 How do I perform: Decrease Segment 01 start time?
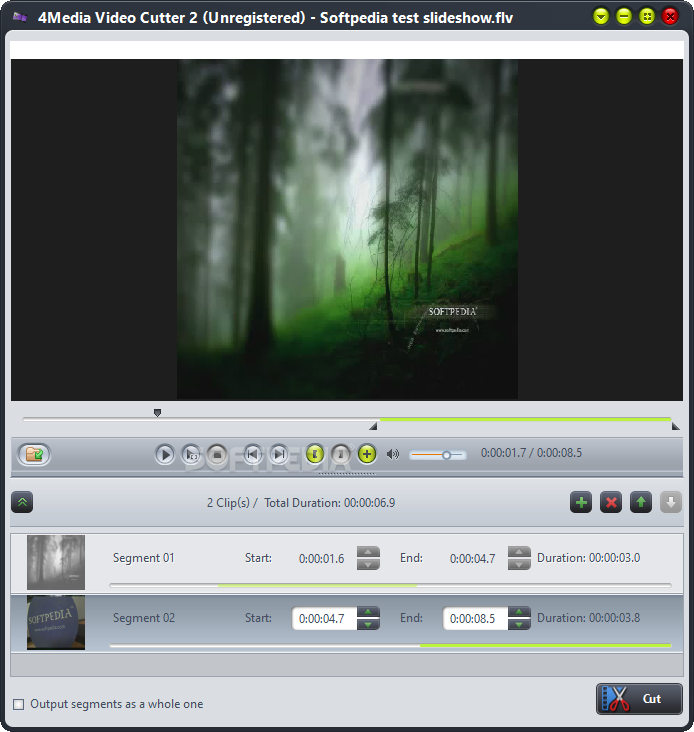click(x=368, y=564)
